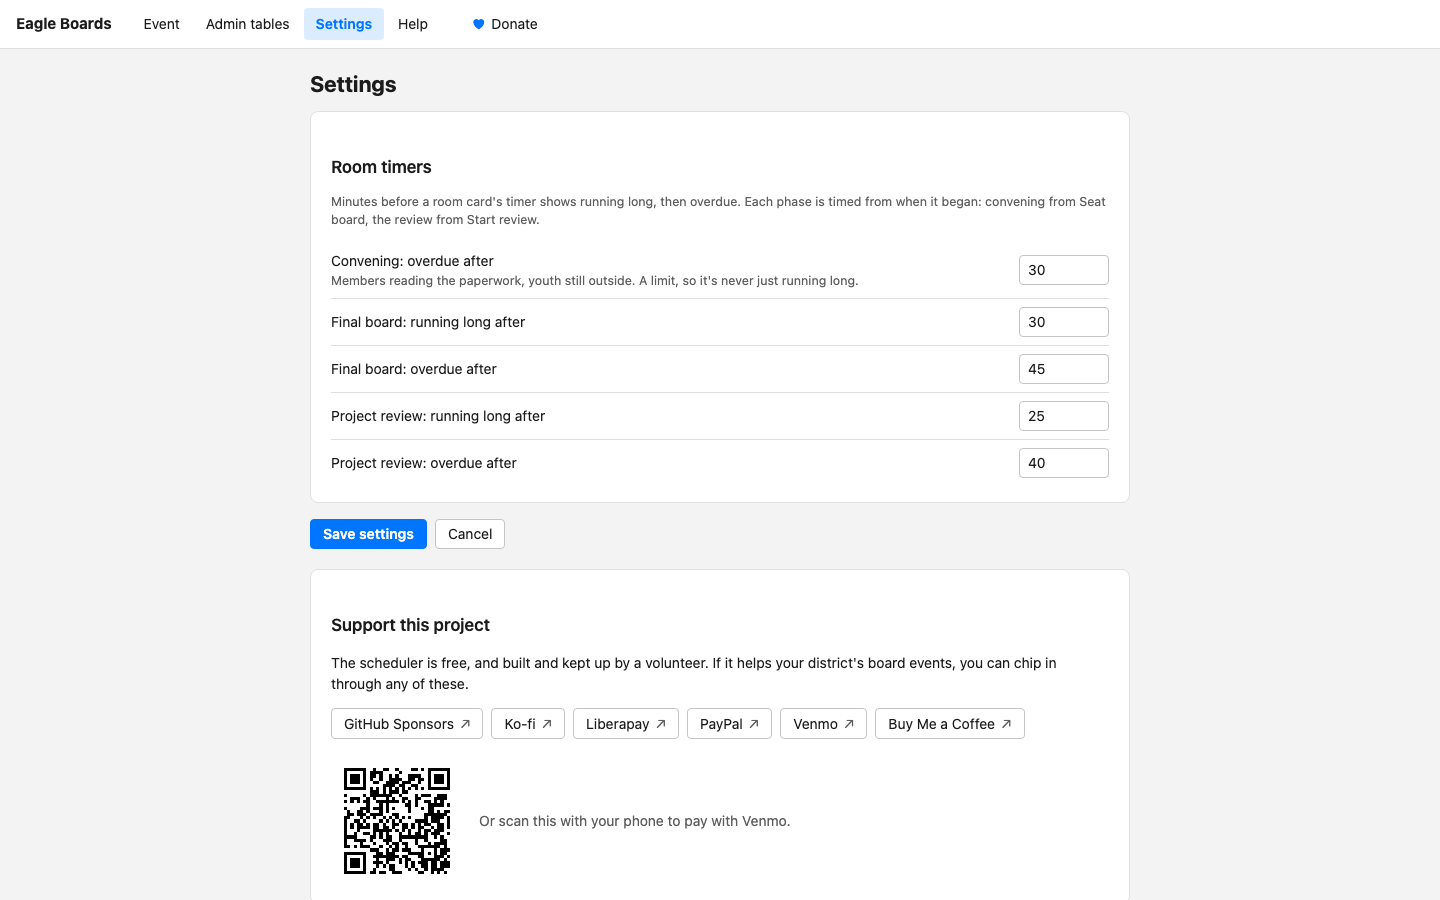Open GitHub Sponsors external link
This screenshot has width=1440, height=900.
pos(407,724)
